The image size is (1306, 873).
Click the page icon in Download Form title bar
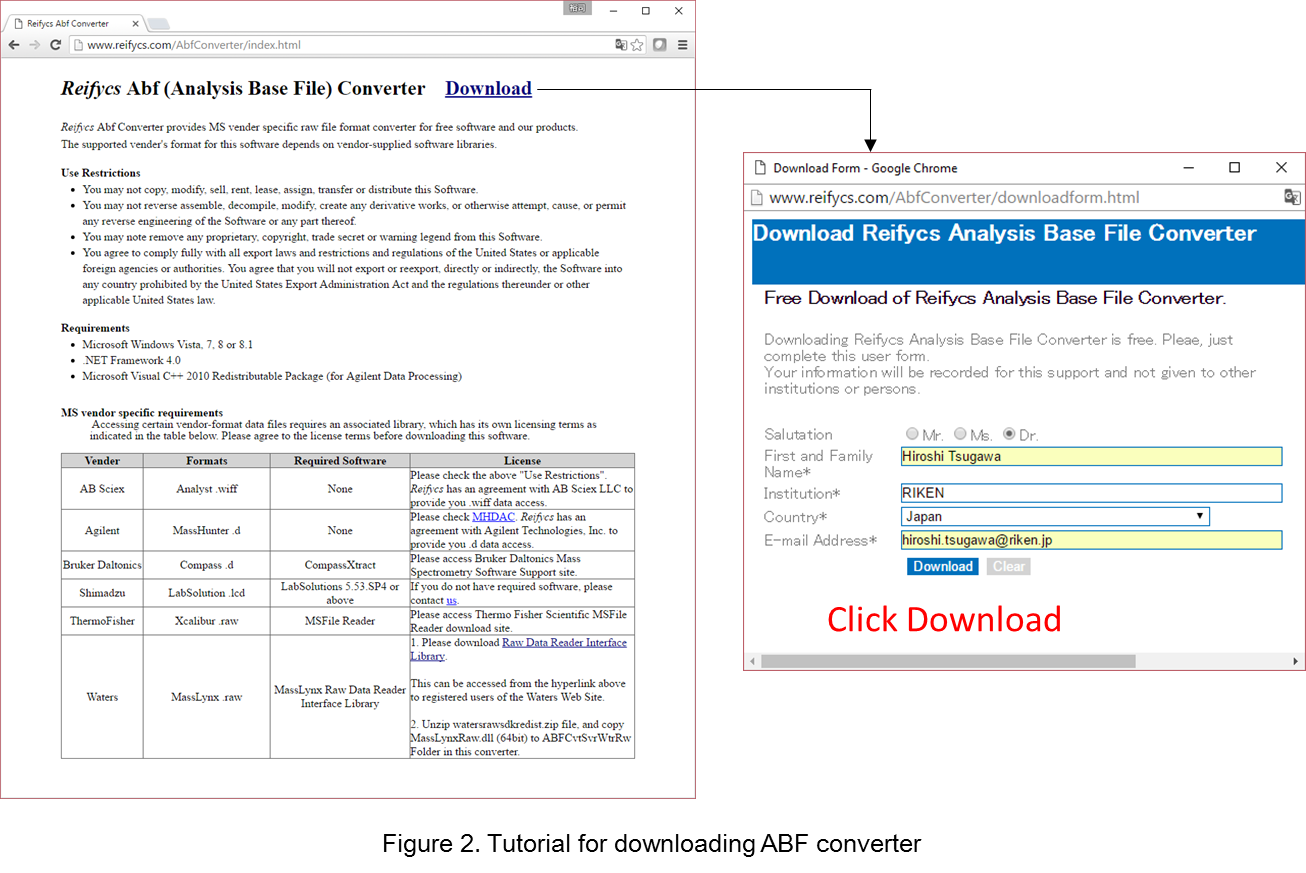tap(760, 168)
